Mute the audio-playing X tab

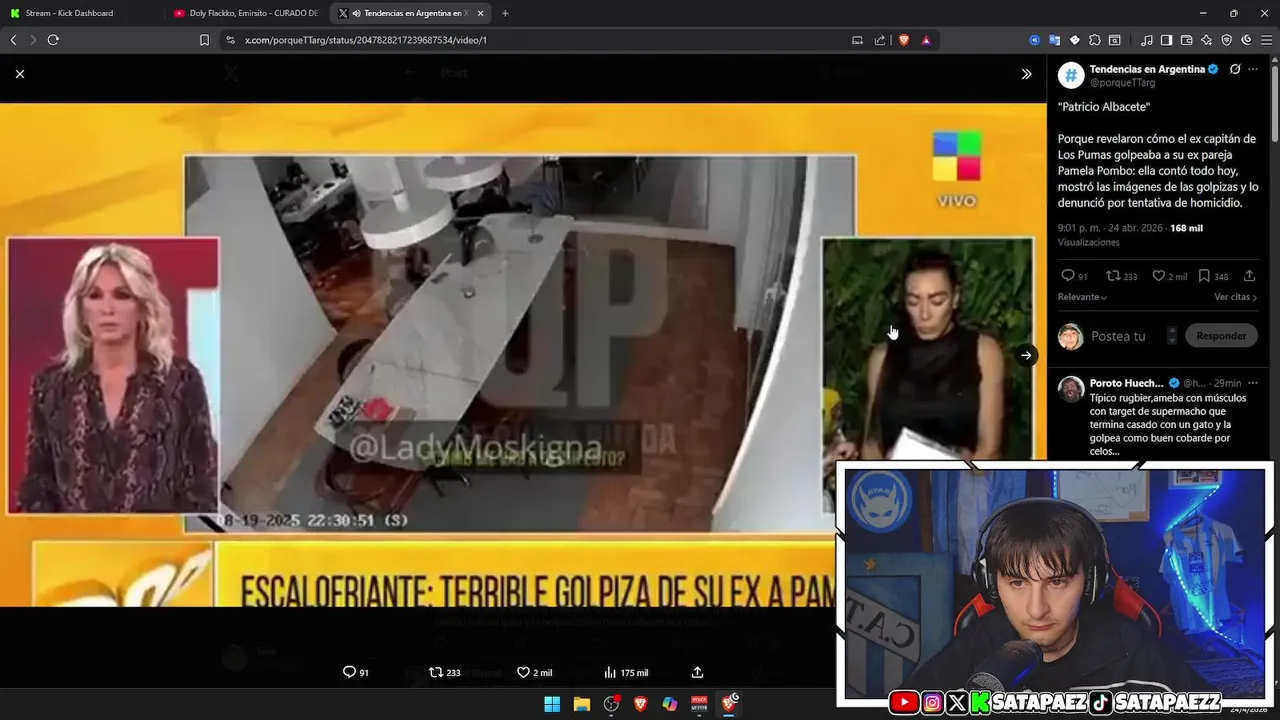click(x=357, y=13)
